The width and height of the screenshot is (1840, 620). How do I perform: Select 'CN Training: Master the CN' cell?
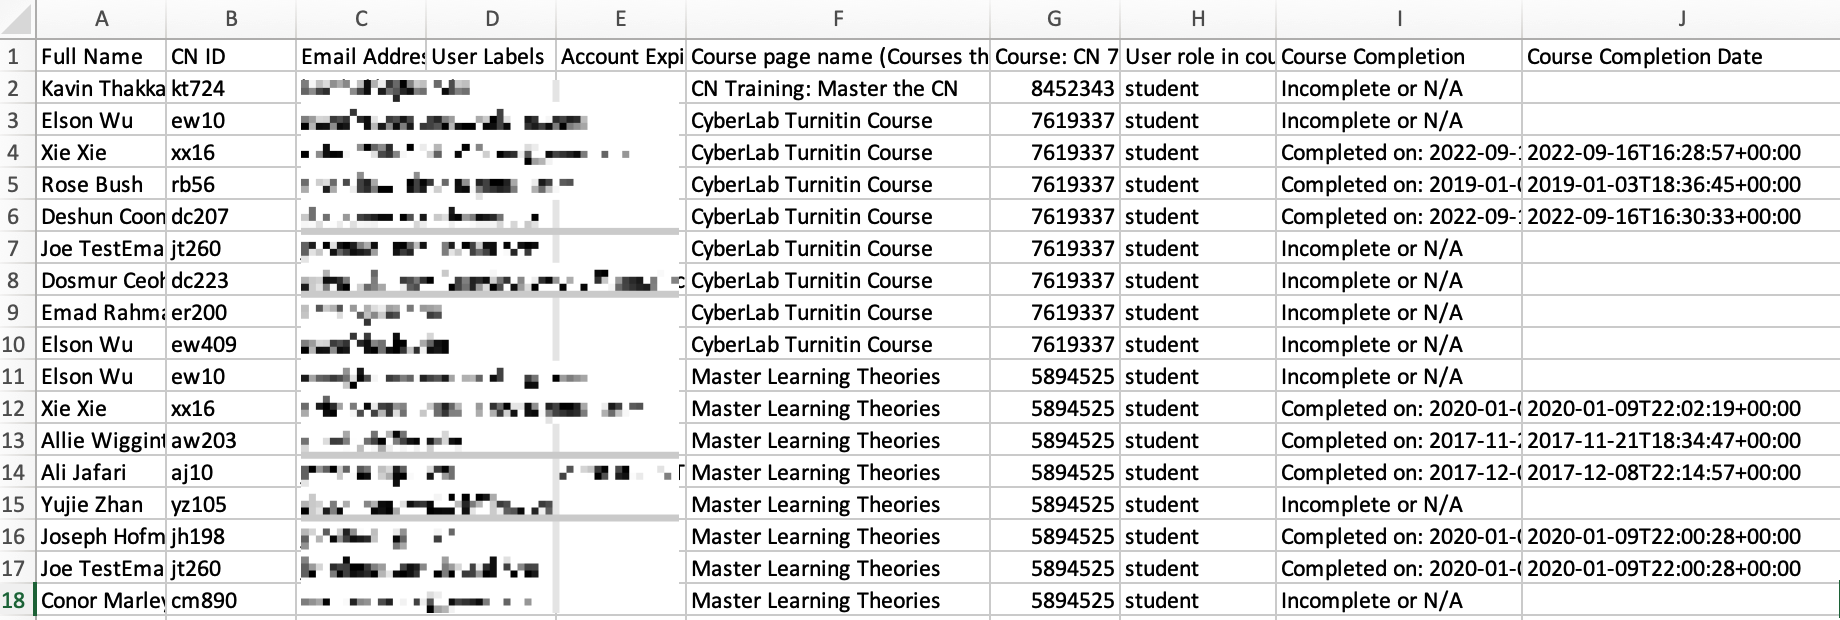pyautogui.click(x=838, y=88)
